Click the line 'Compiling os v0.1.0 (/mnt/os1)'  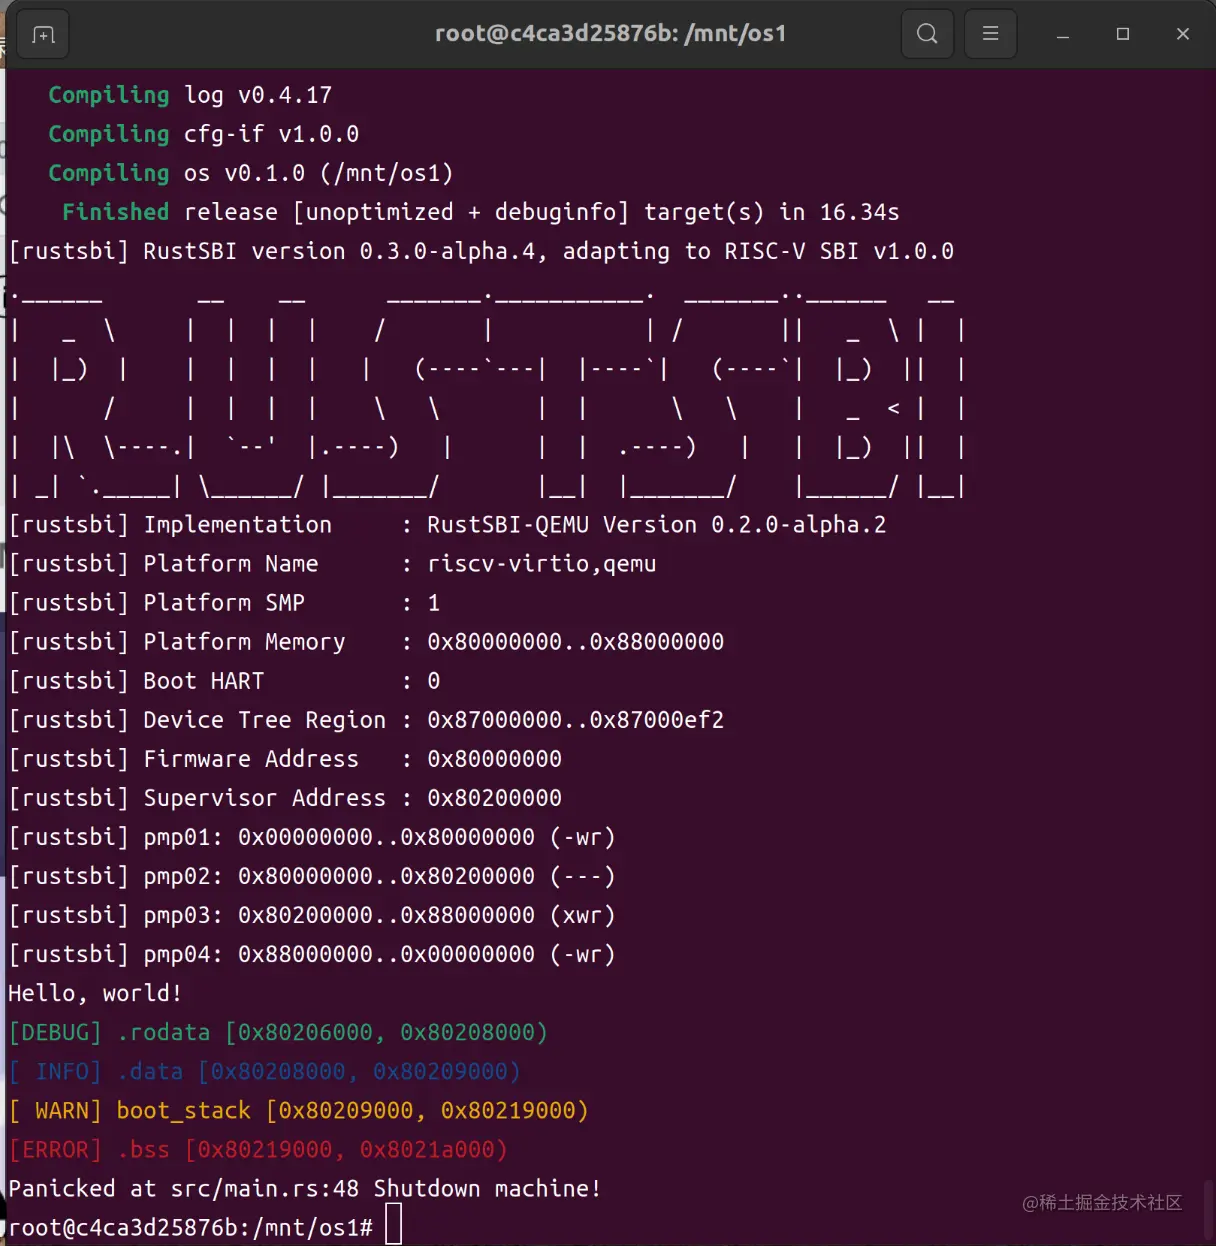coord(251,173)
